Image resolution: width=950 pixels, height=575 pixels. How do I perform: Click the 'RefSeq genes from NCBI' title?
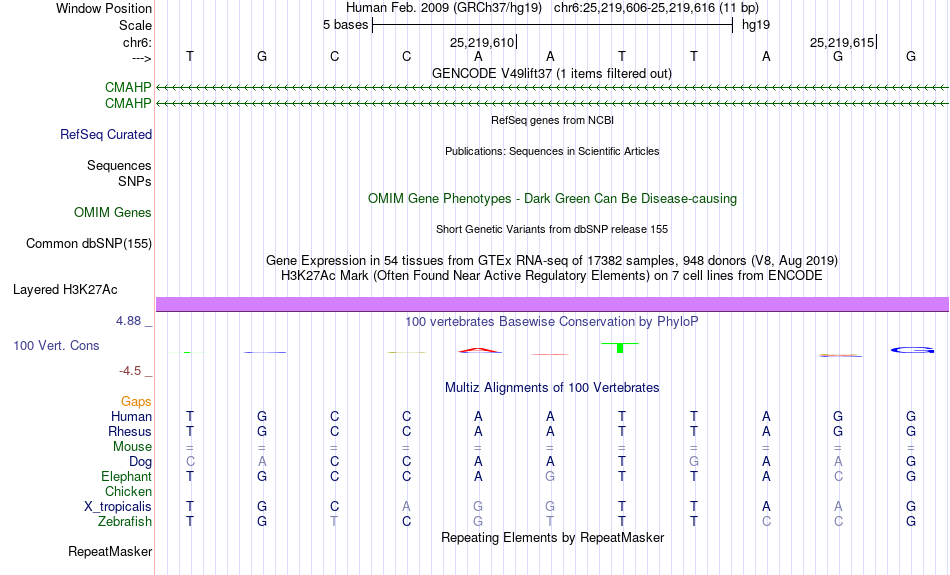(x=552, y=121)
